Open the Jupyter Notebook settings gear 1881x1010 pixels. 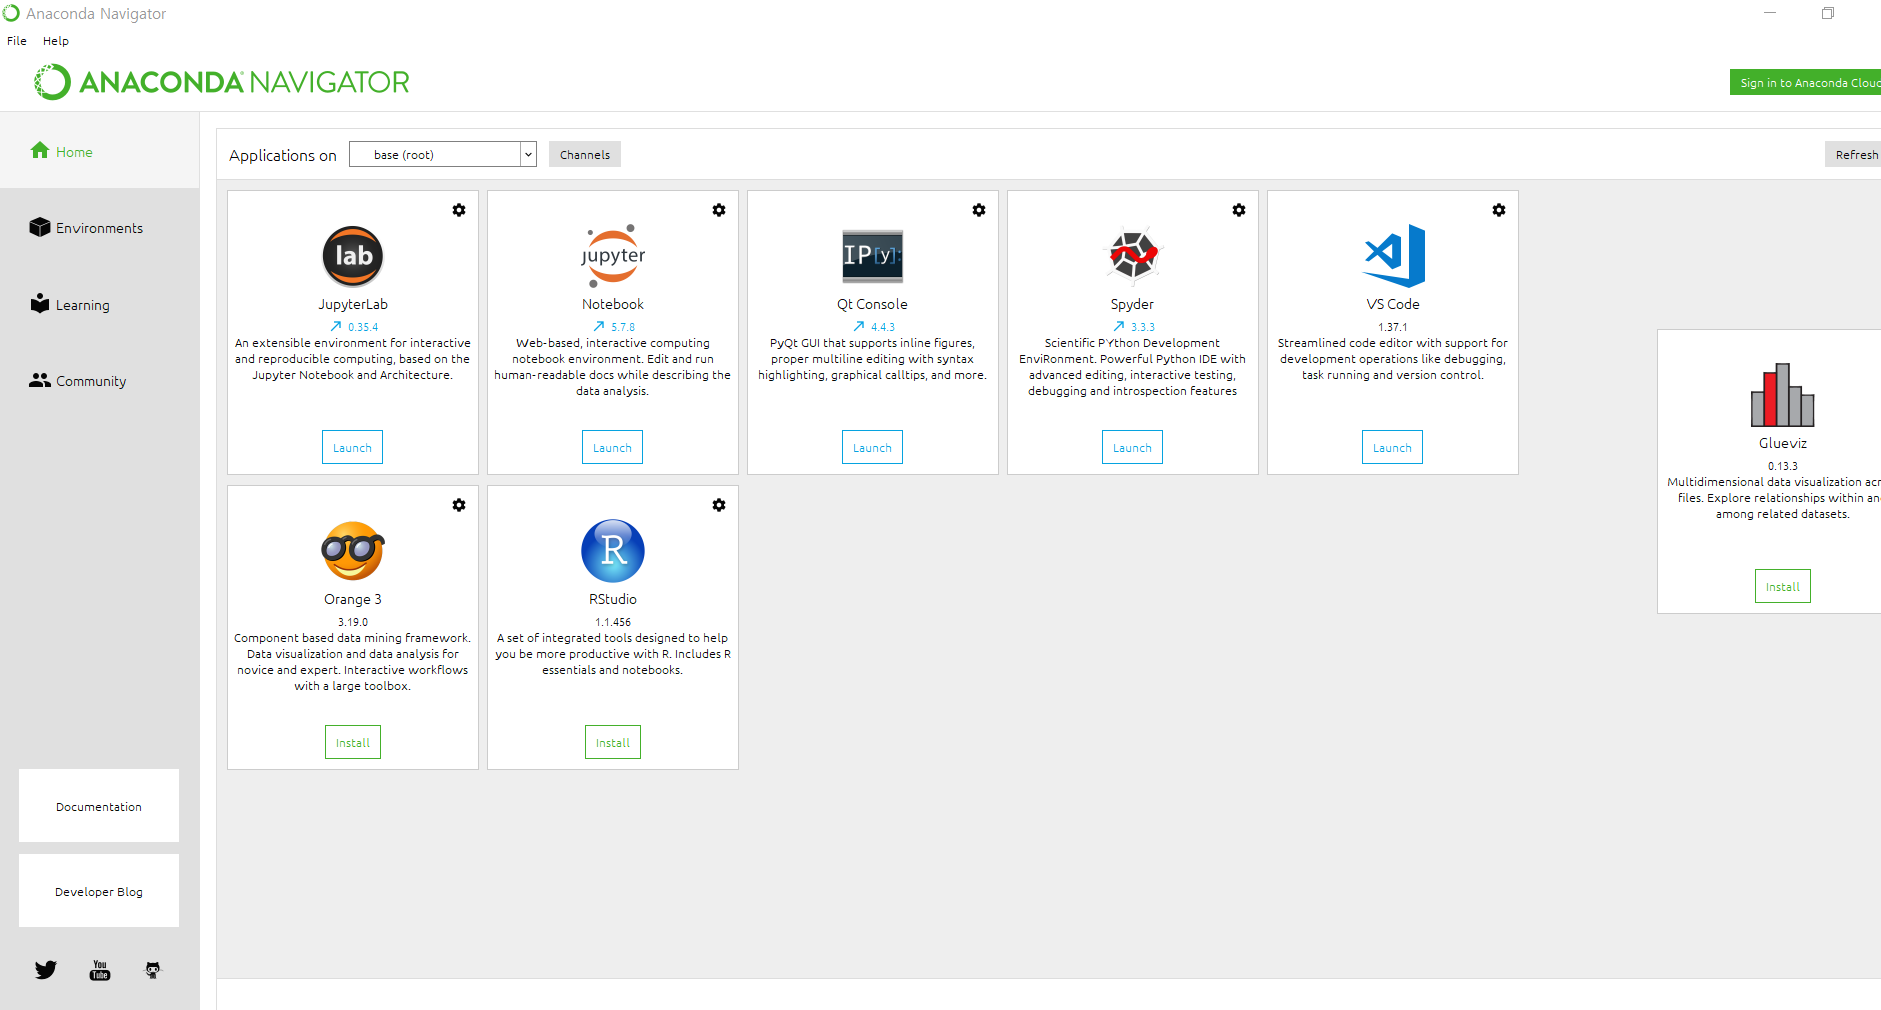719,210
